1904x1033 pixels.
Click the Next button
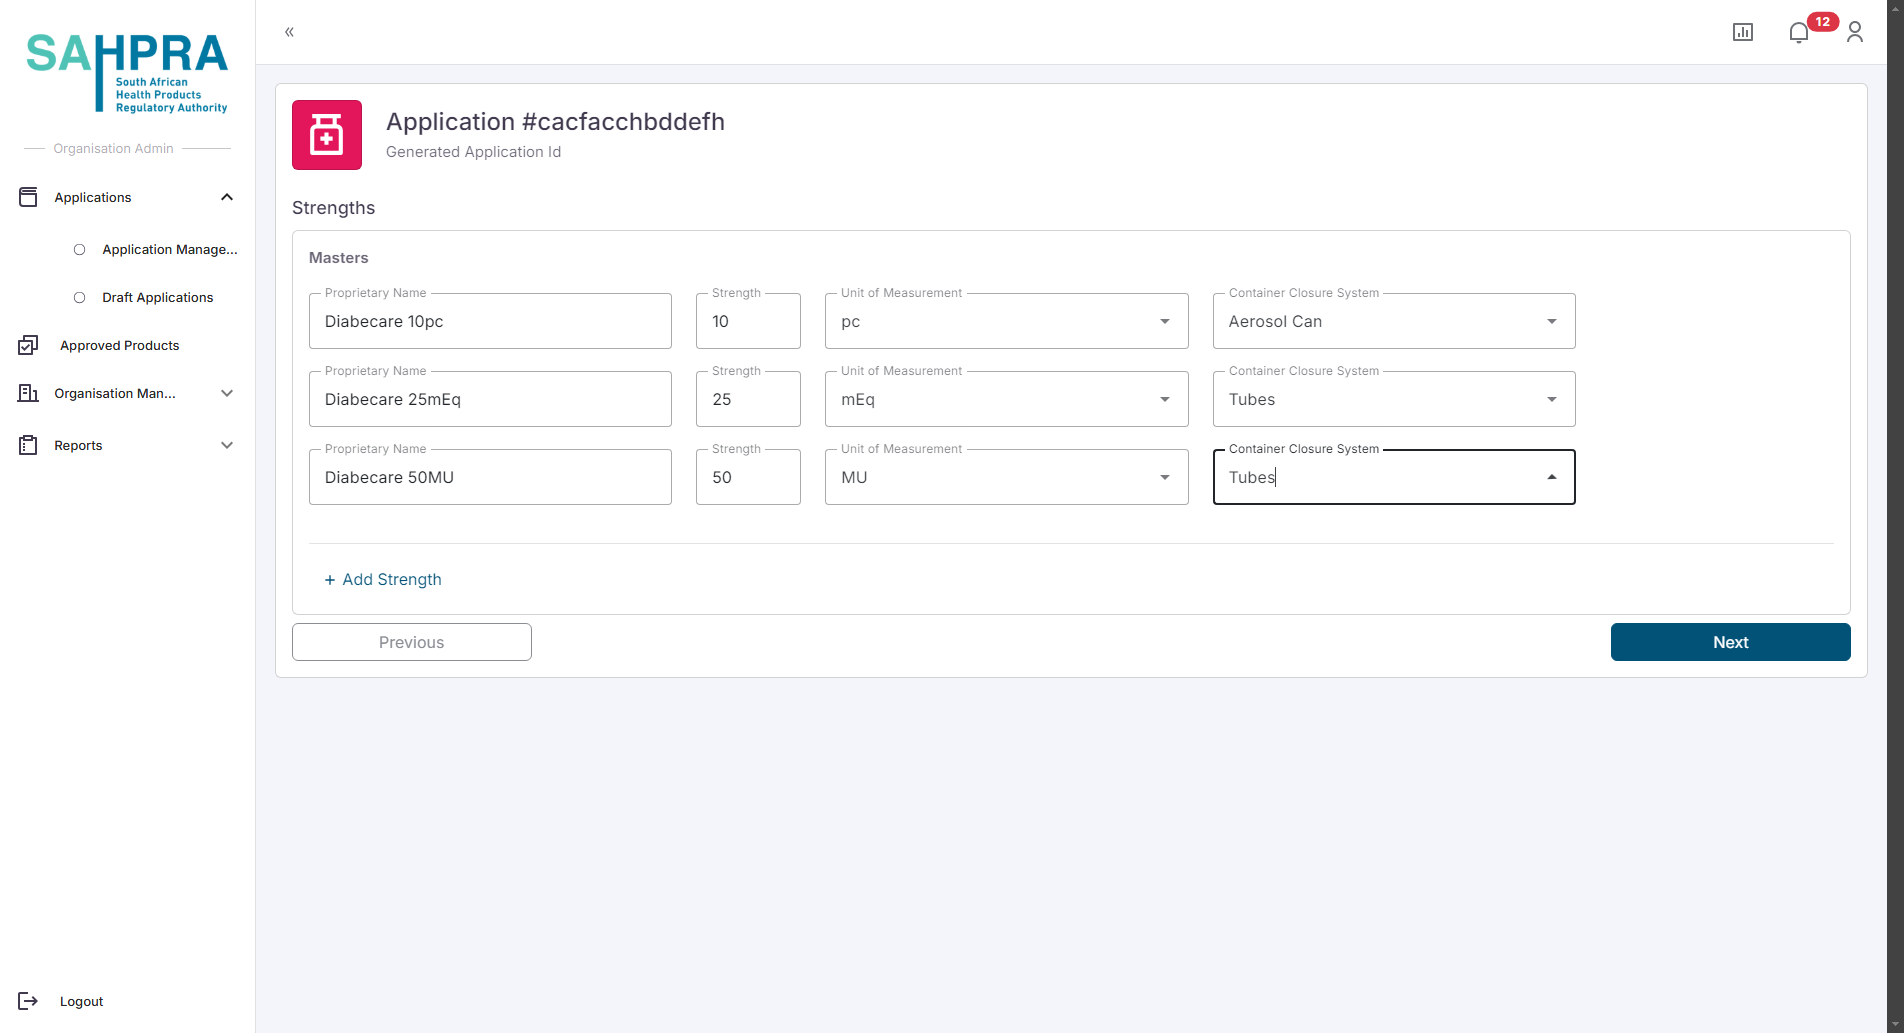click(1730, 642)
